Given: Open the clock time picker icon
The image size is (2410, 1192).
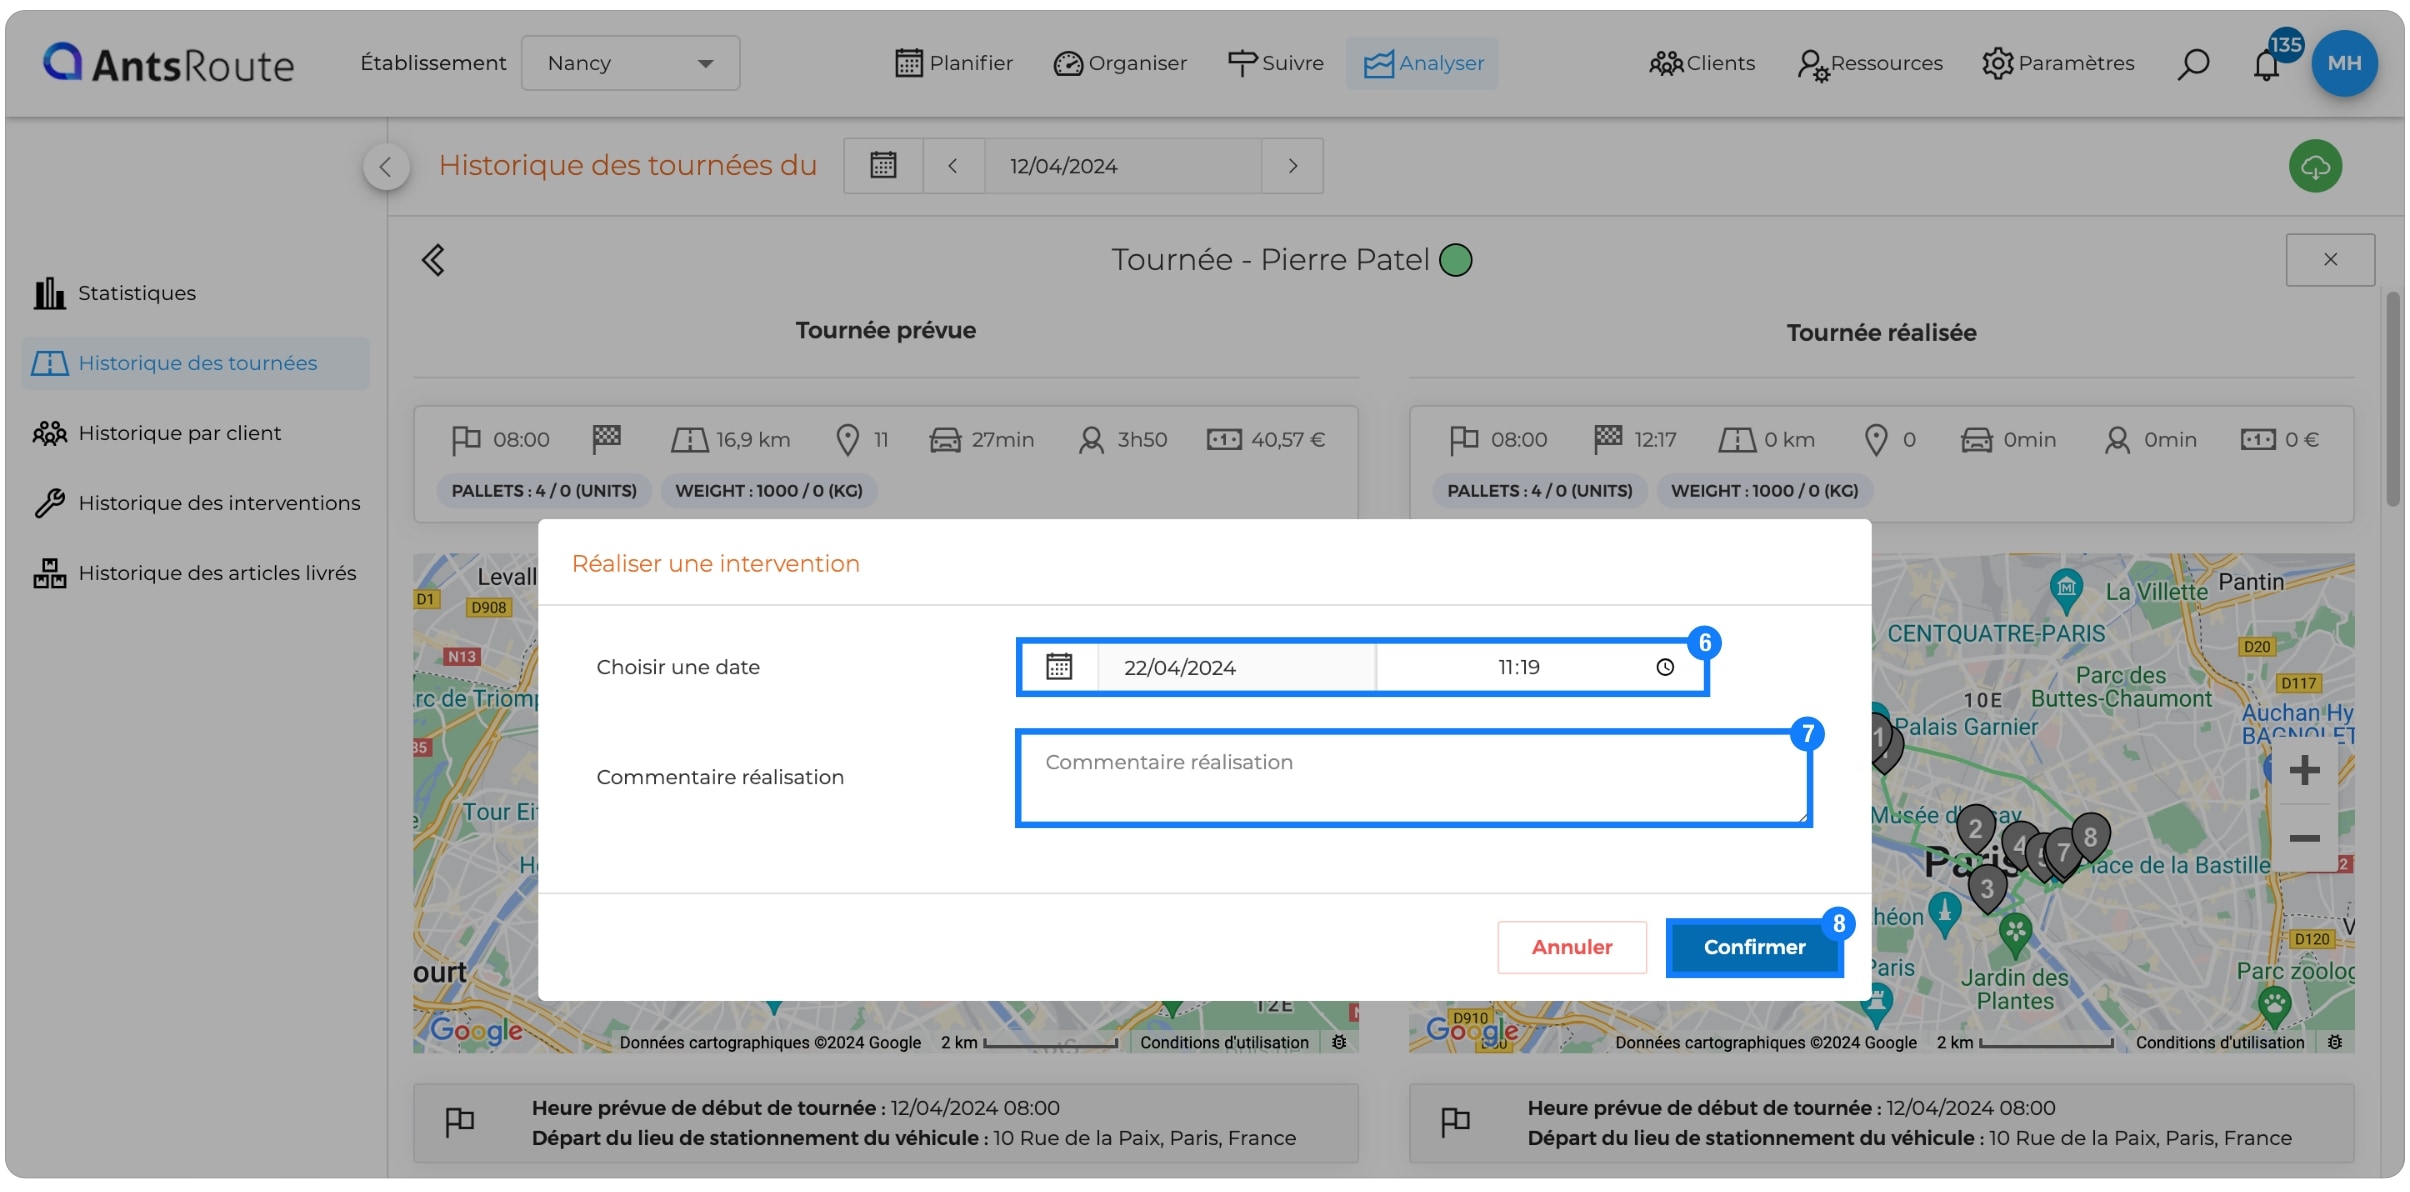Looking at the screenshot, I should point(1665,667).
